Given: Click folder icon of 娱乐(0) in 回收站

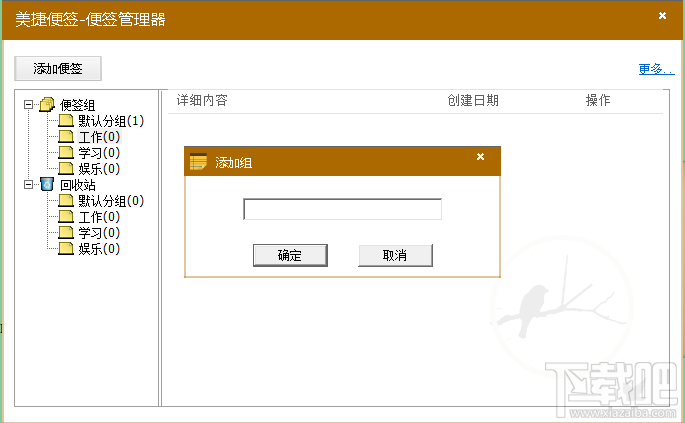Looking at the screenshot, I should (x=66, y=249).
